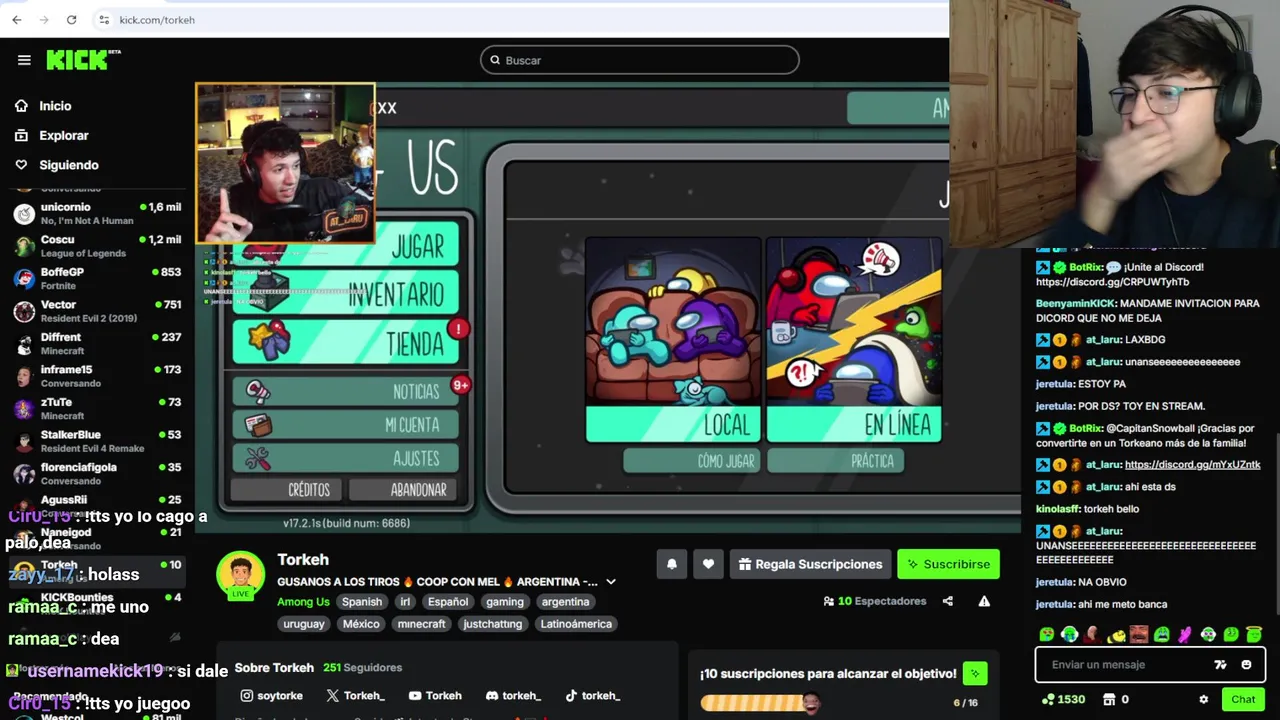Toggle notifications with the bell icon
This screenshot has height=720, width=1280.
click(x=672, y=564)
